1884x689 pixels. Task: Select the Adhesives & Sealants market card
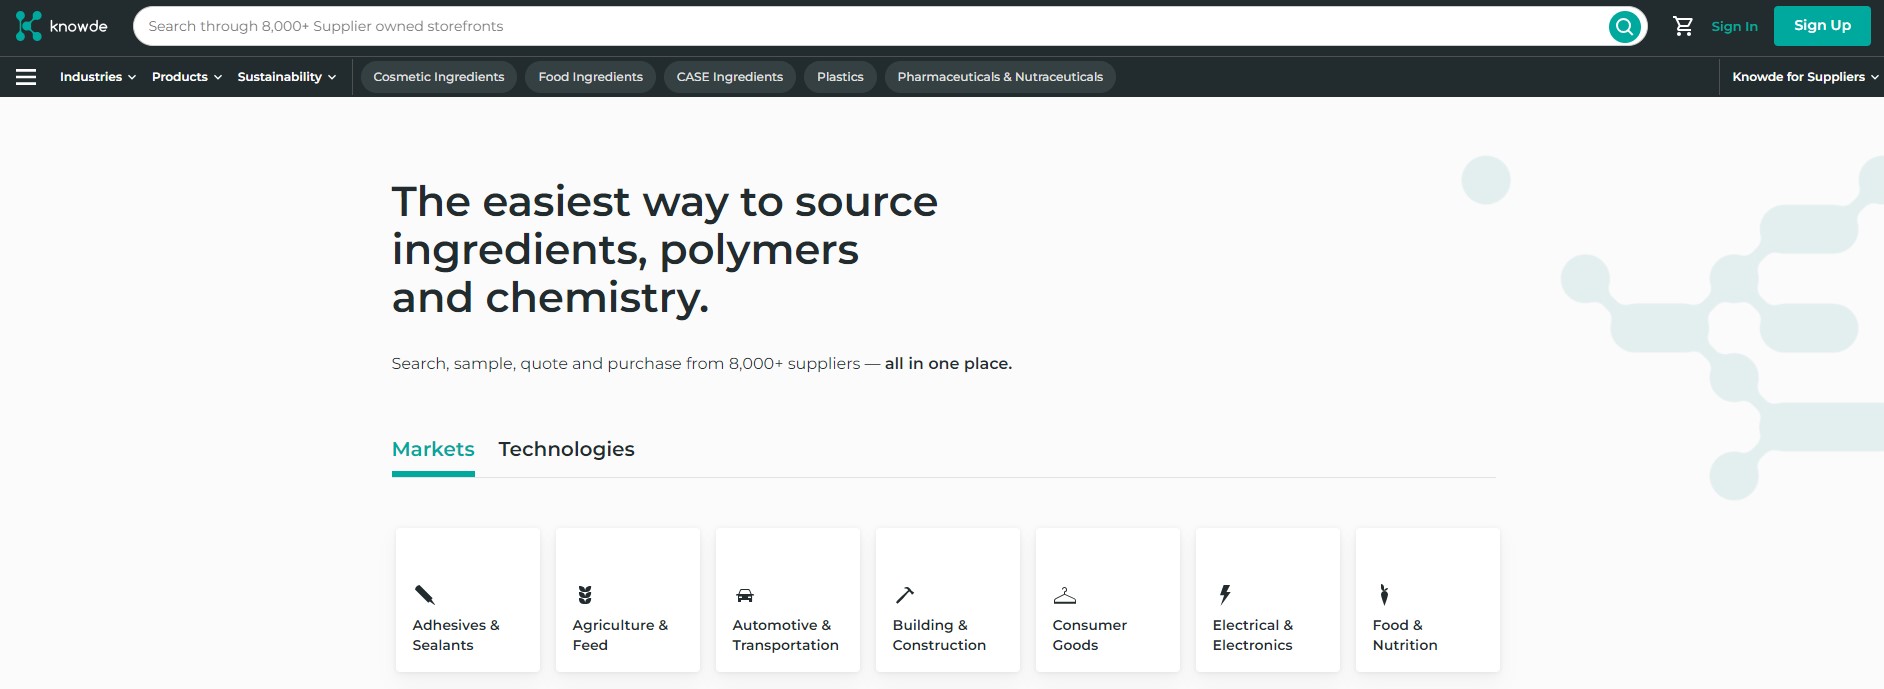coord(468,600)
